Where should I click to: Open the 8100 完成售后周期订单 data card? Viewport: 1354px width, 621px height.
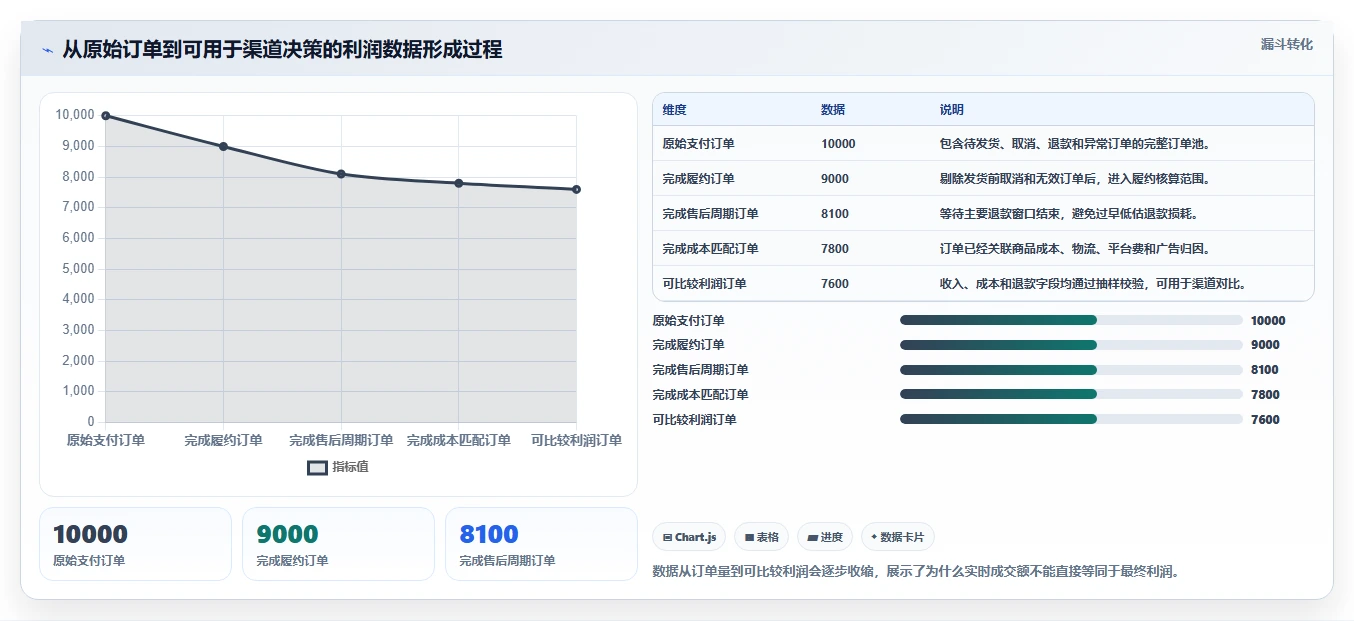[x=541, y=544]
